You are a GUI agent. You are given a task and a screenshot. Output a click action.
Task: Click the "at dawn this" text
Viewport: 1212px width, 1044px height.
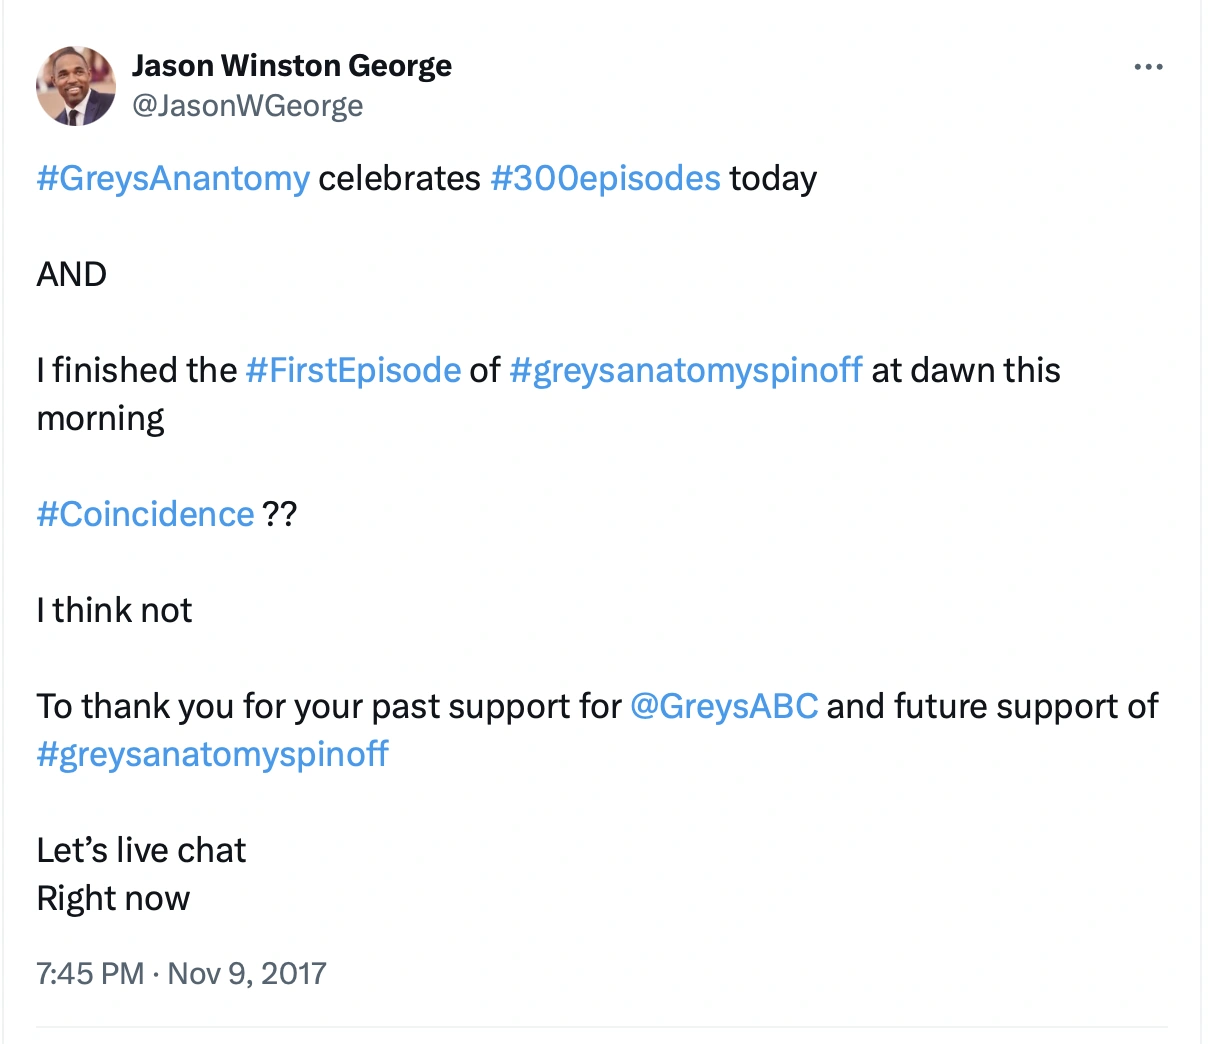pos(965,370)
